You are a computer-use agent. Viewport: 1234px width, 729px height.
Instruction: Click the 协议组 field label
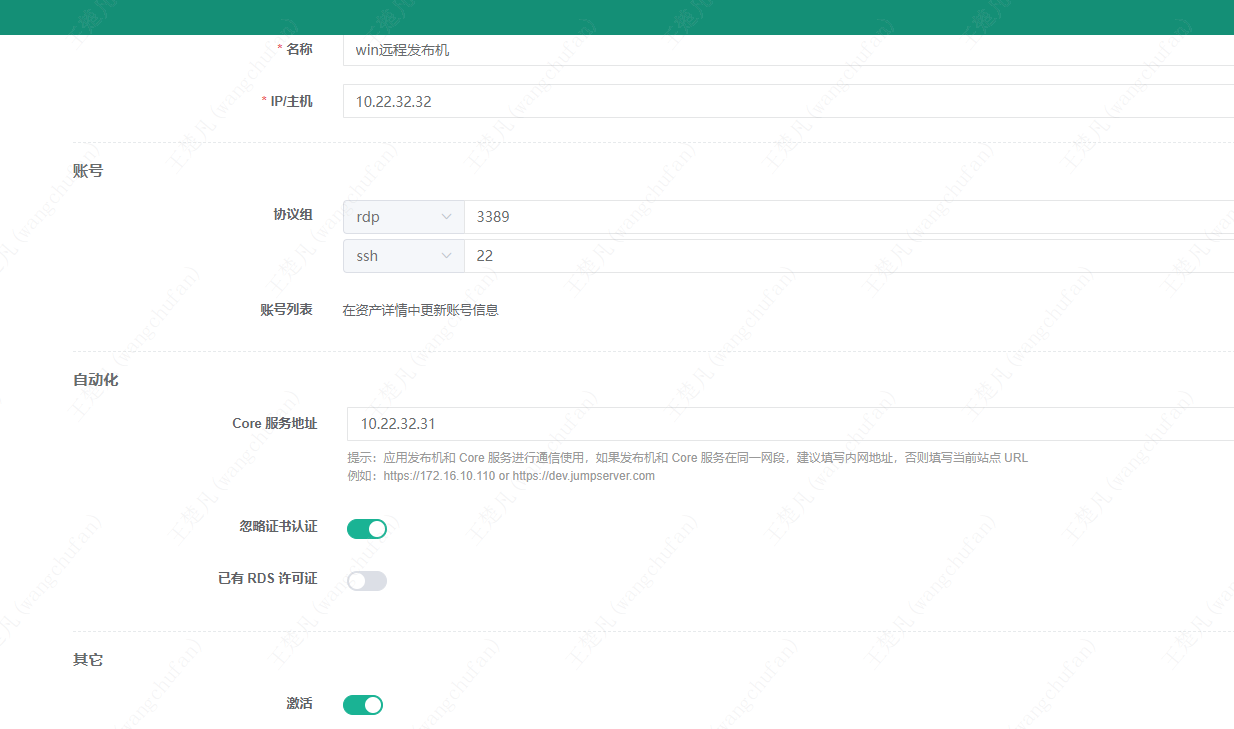(293, 215)
